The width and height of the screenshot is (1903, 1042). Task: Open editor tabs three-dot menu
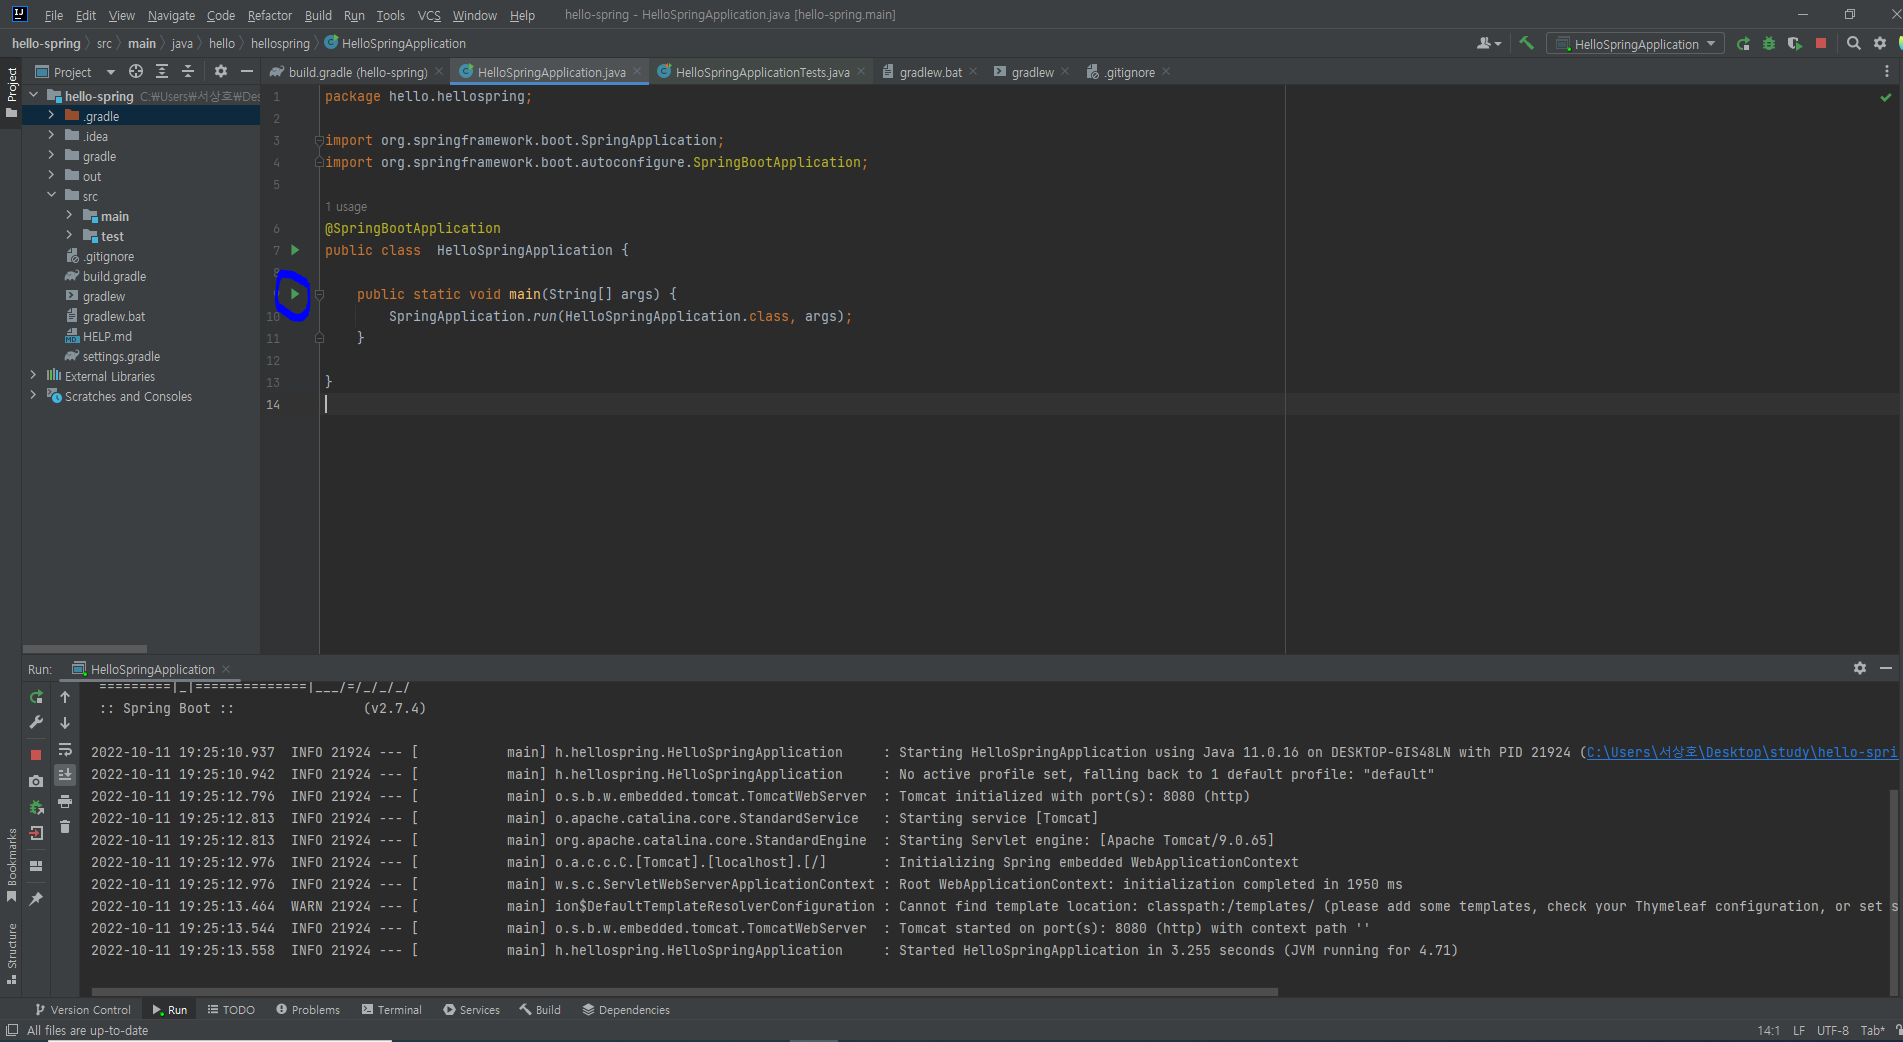1887,71
